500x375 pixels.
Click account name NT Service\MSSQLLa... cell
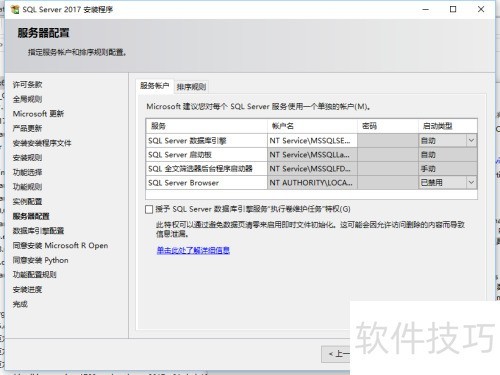click(312, 155)
